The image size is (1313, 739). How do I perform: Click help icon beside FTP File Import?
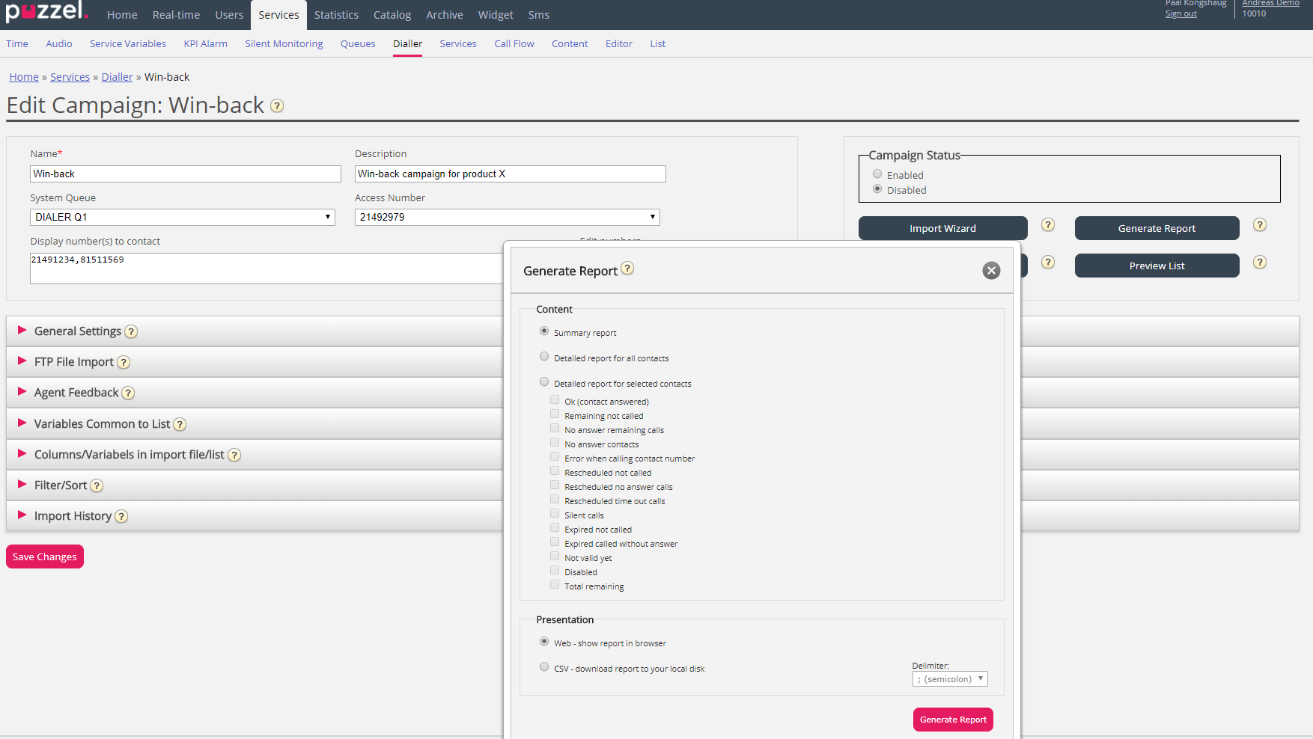[x=123, y=362]
